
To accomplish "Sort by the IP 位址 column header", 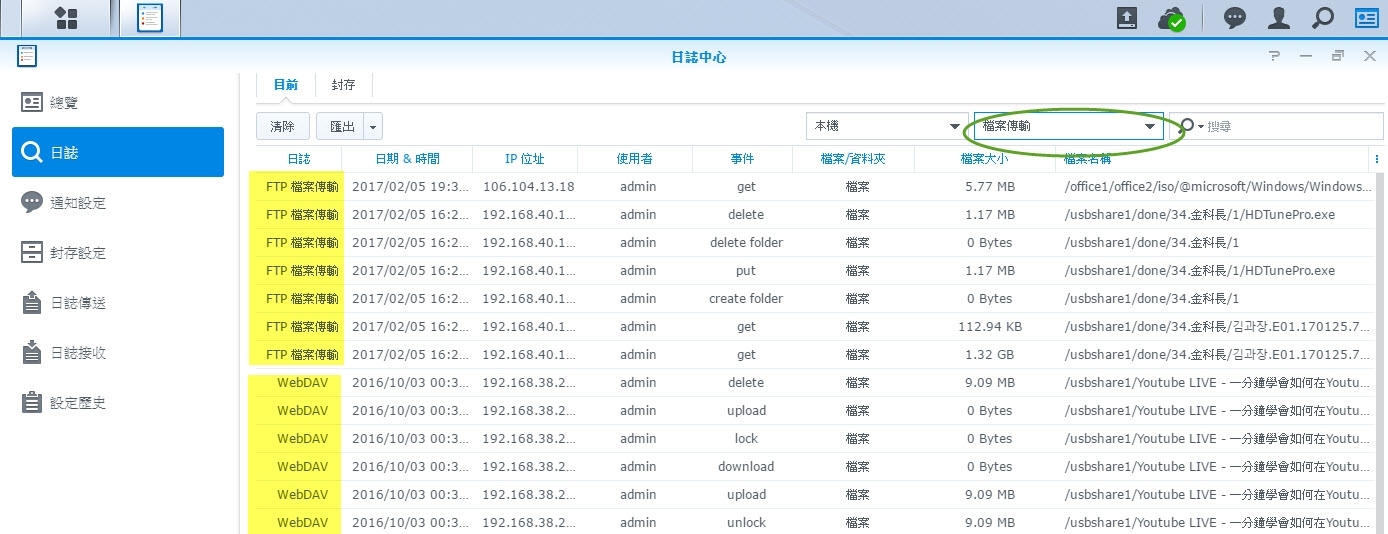I will [x=525, y=159].
